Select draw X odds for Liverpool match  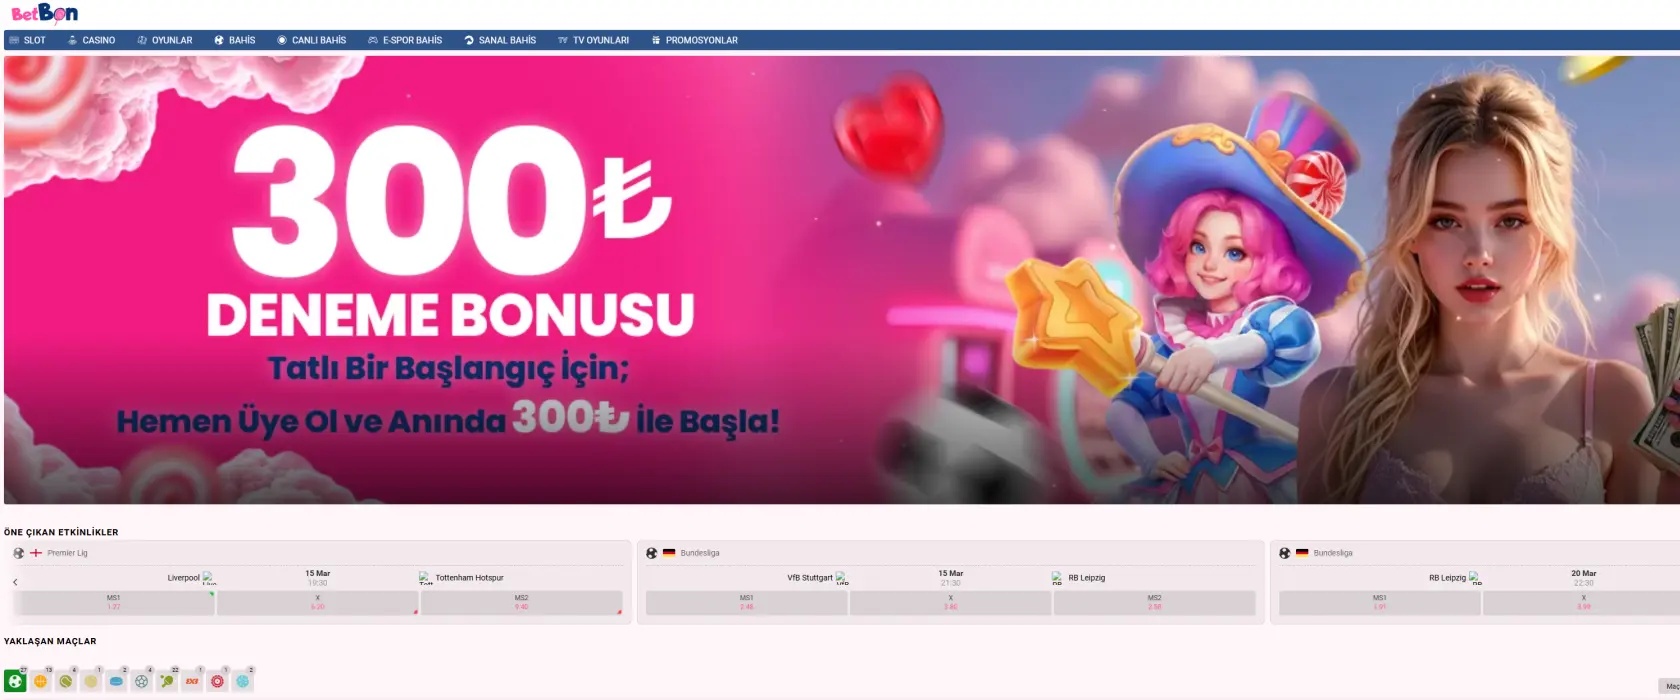(x=318, y=602)
